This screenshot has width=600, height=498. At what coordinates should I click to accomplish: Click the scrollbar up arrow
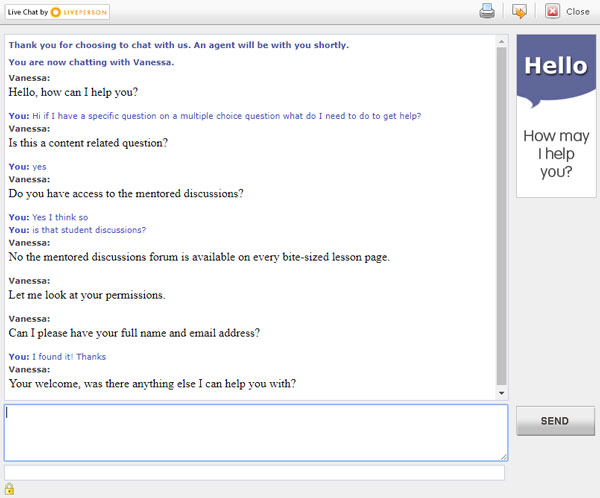point(501,41)
